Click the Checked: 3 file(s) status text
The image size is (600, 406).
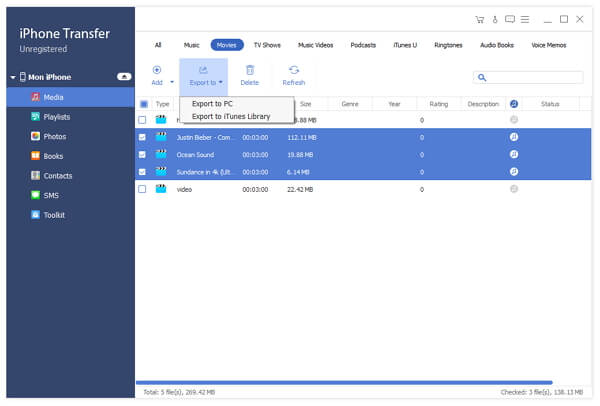click(x=542, y=392)
